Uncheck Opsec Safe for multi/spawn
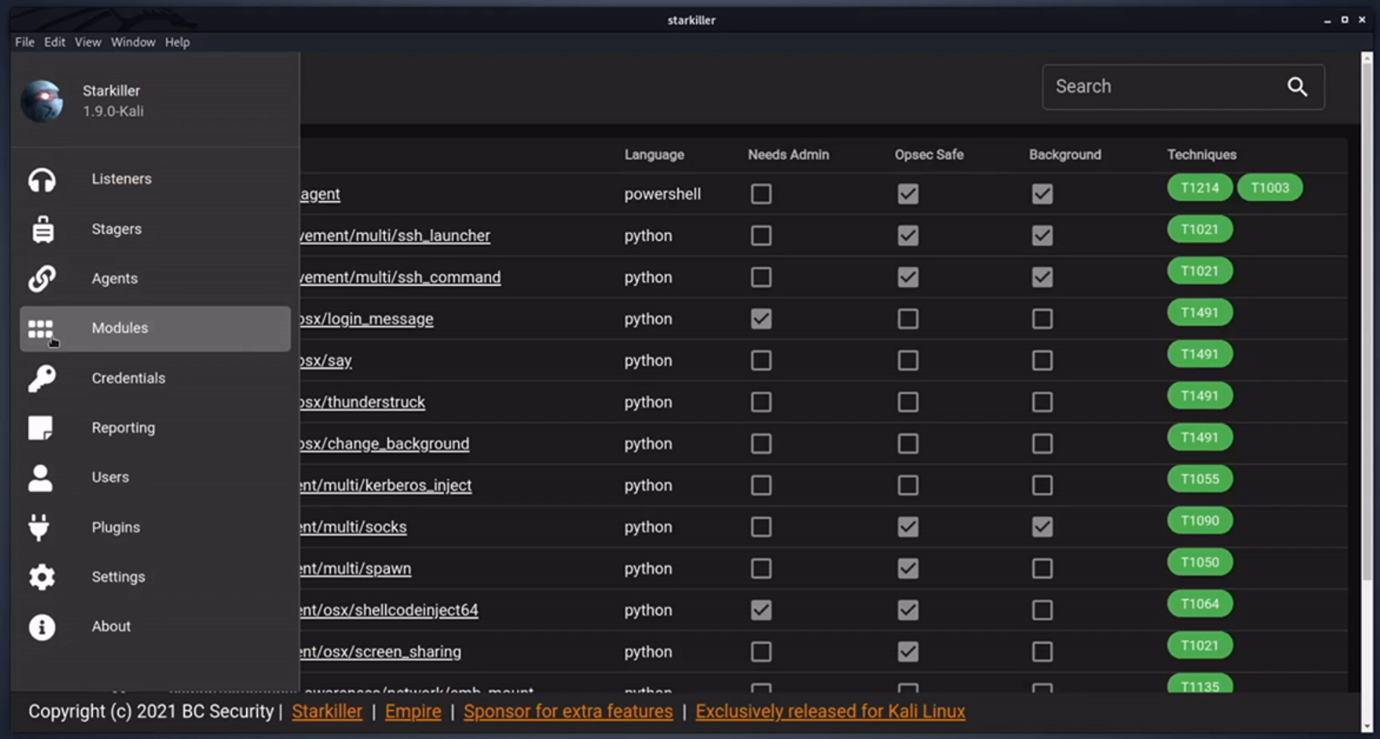 point(908,569)
